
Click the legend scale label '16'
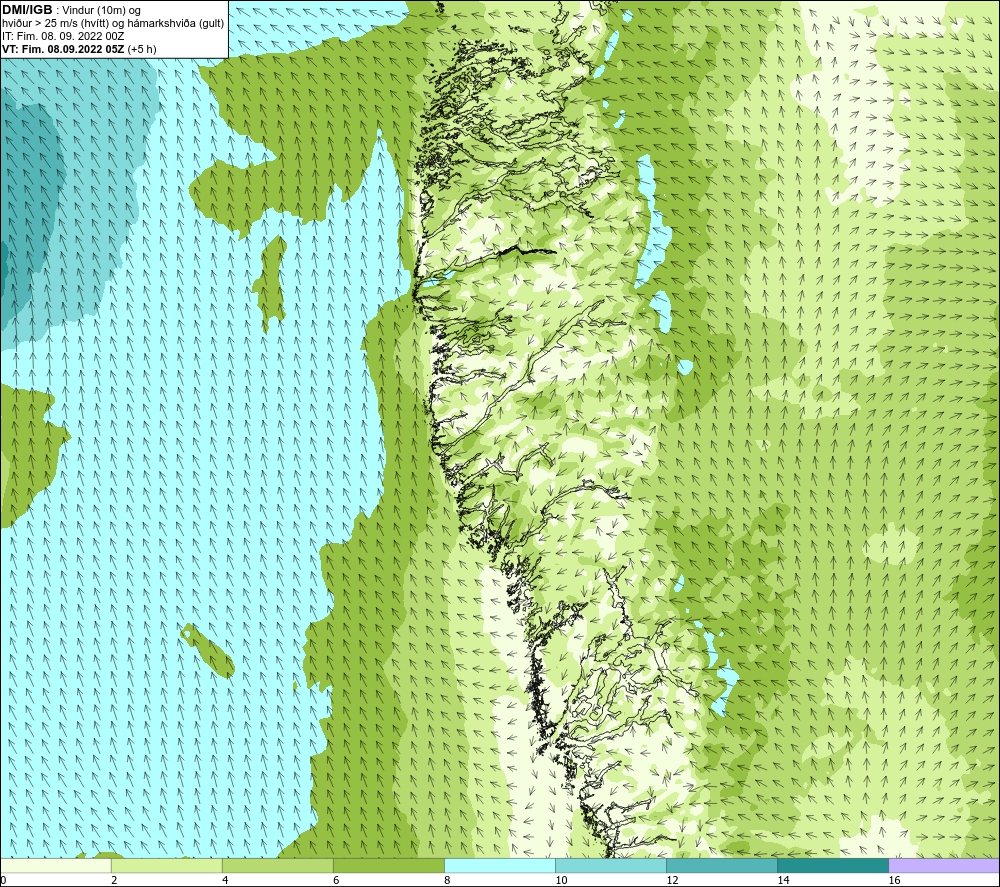[894, 880]
